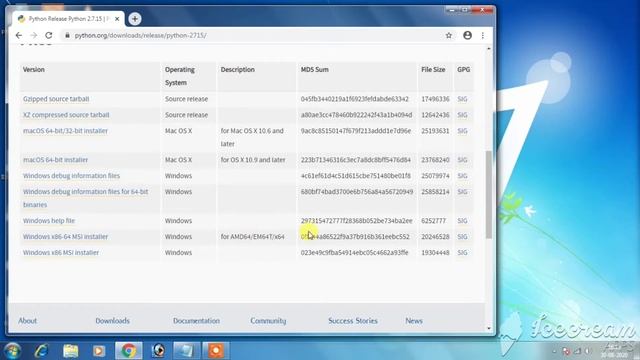Screen dimensions: 640x360
Task: Download XZ compressed source tarball
Action: (66, 115)
